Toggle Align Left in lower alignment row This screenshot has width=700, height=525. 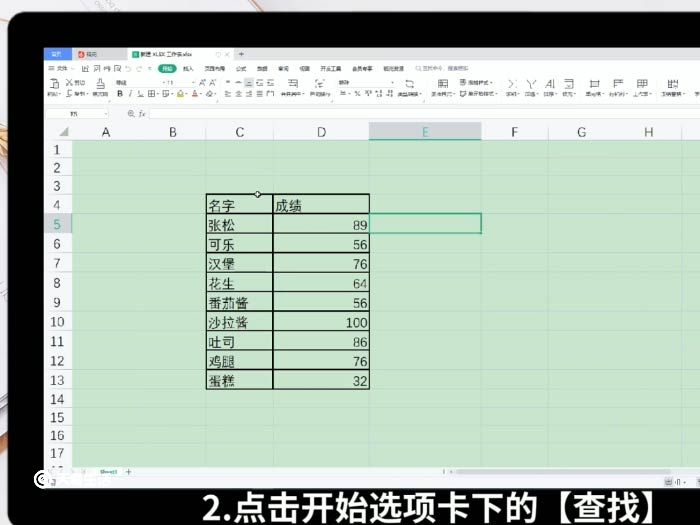pos(228,94)
